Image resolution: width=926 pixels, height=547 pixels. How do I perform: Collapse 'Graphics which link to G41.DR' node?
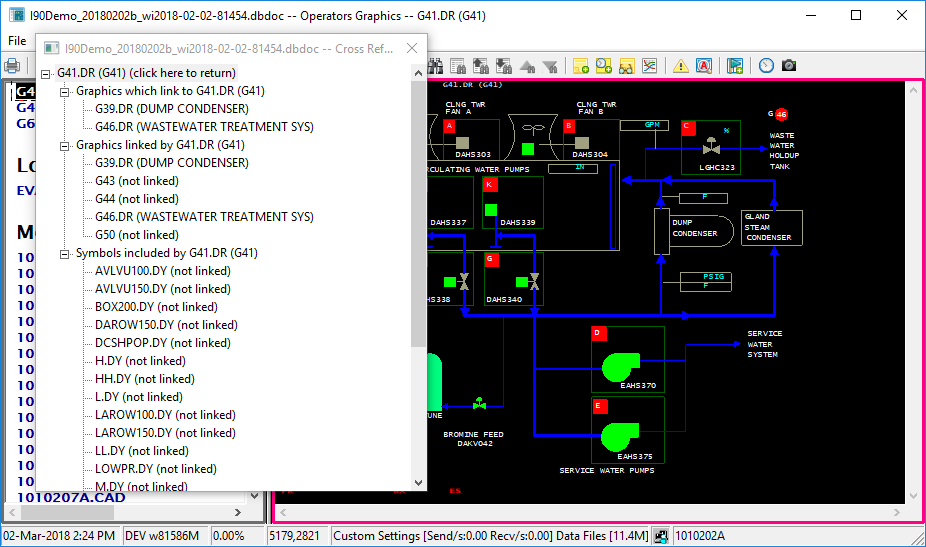(64, 92)
